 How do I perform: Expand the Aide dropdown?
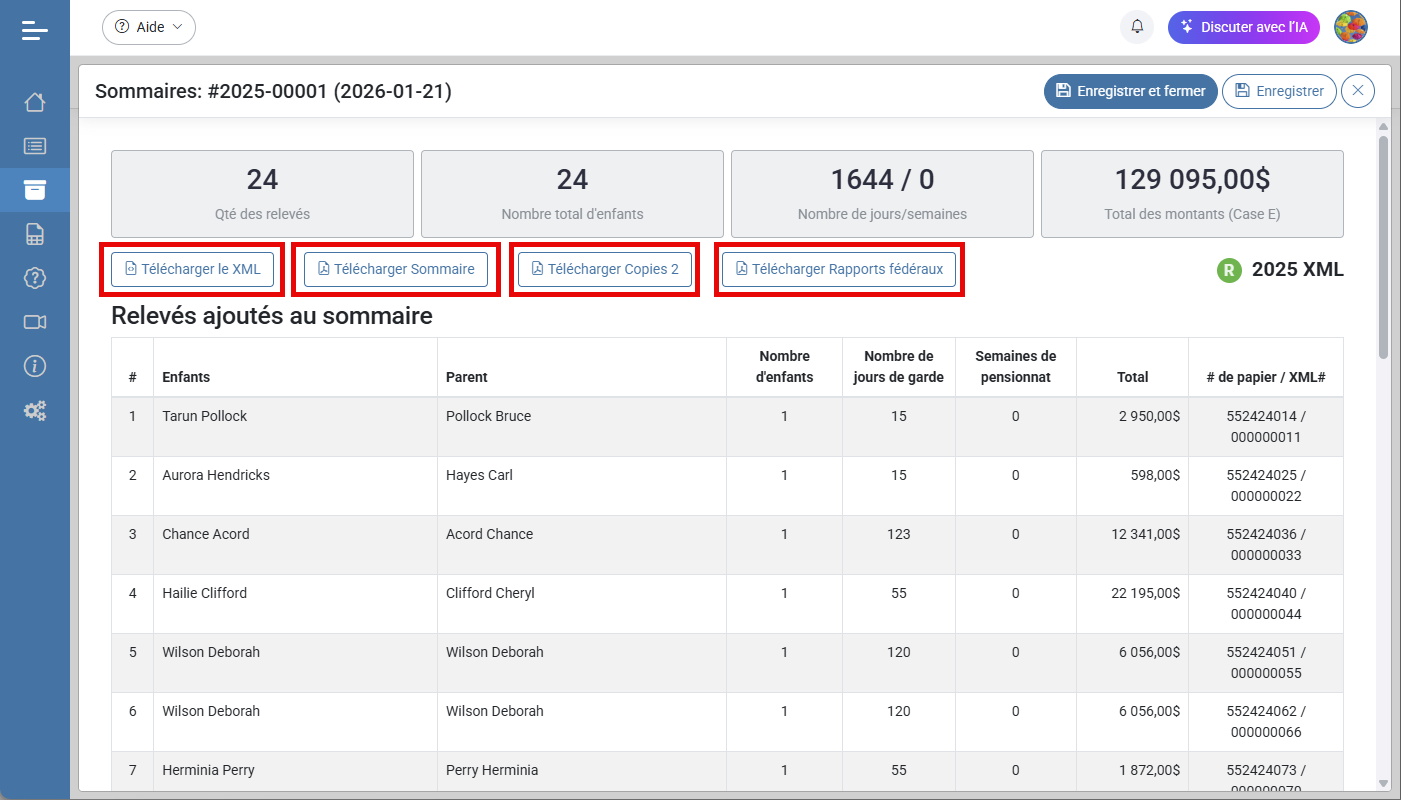[x=149, y=27]
